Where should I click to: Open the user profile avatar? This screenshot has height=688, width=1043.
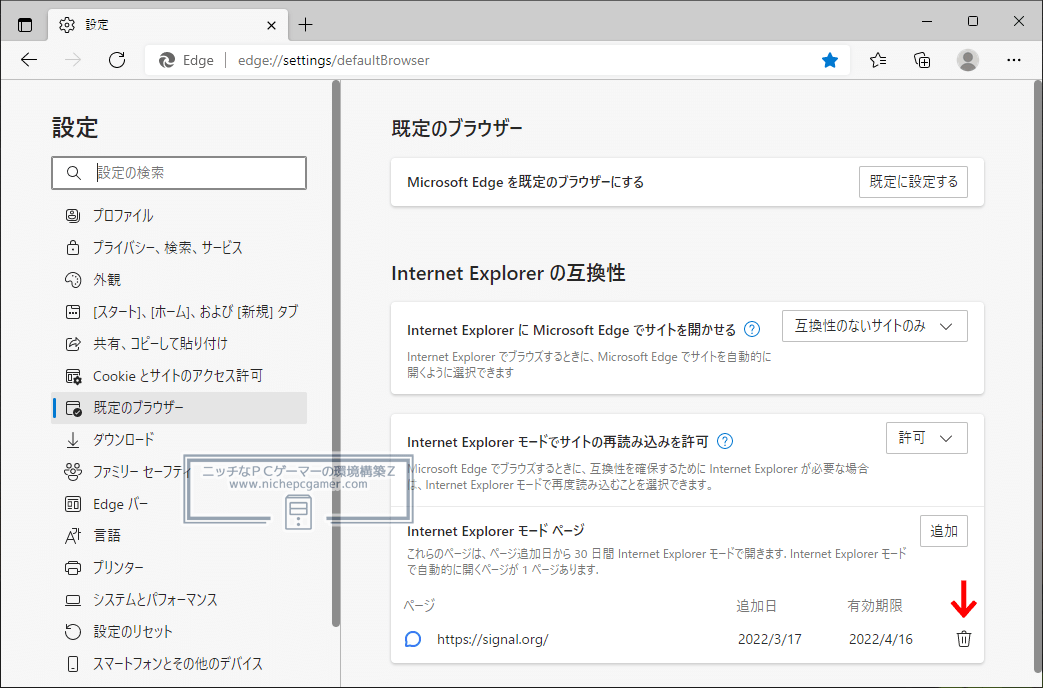pyautogui.click(x=968, y=61)
